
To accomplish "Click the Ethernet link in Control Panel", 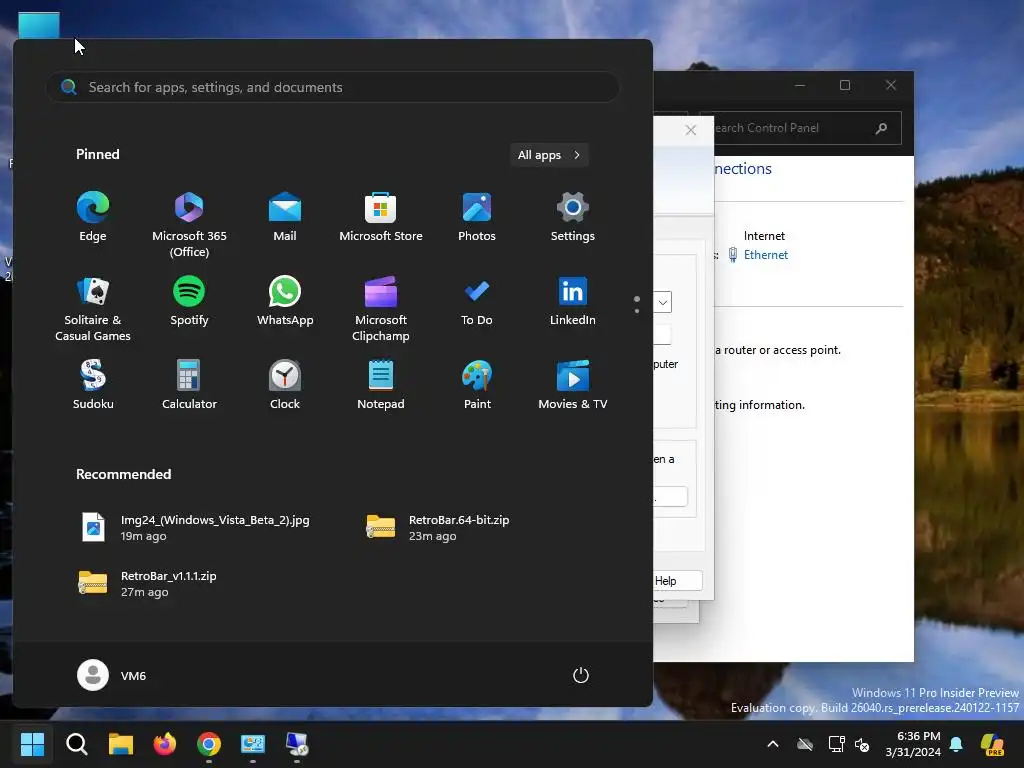I will (x=765, y=255).
